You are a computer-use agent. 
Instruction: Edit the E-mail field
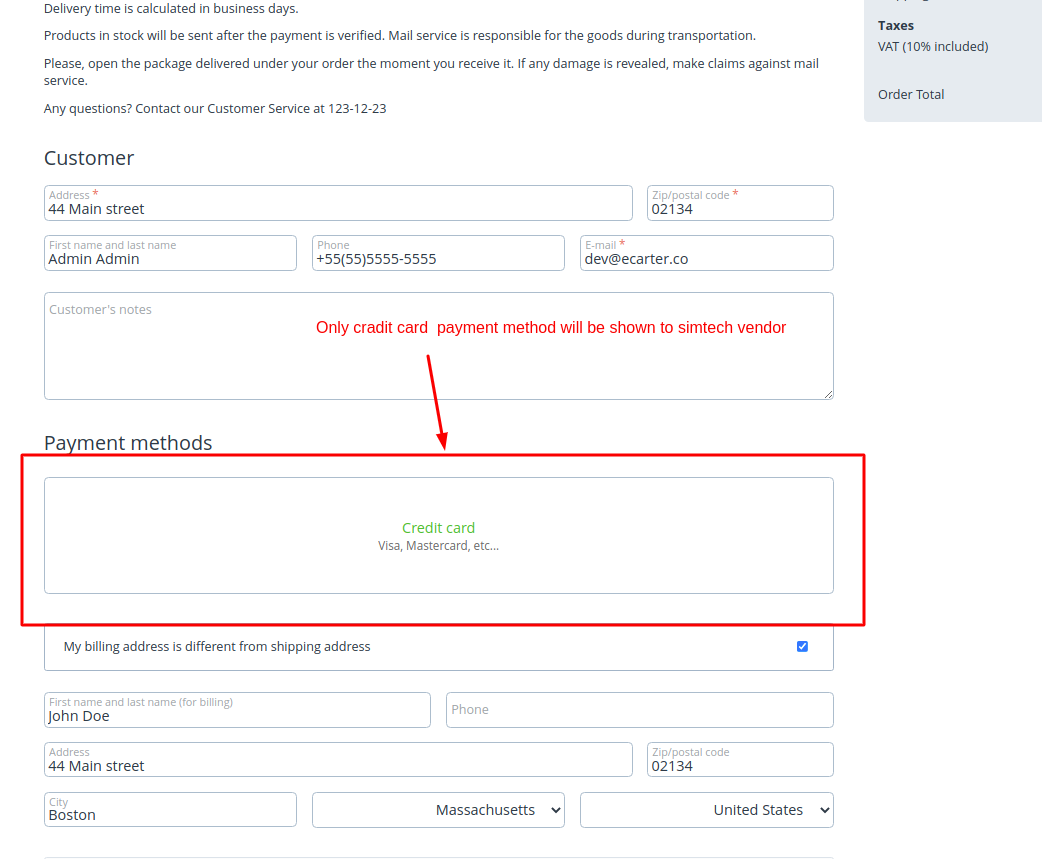707,253
